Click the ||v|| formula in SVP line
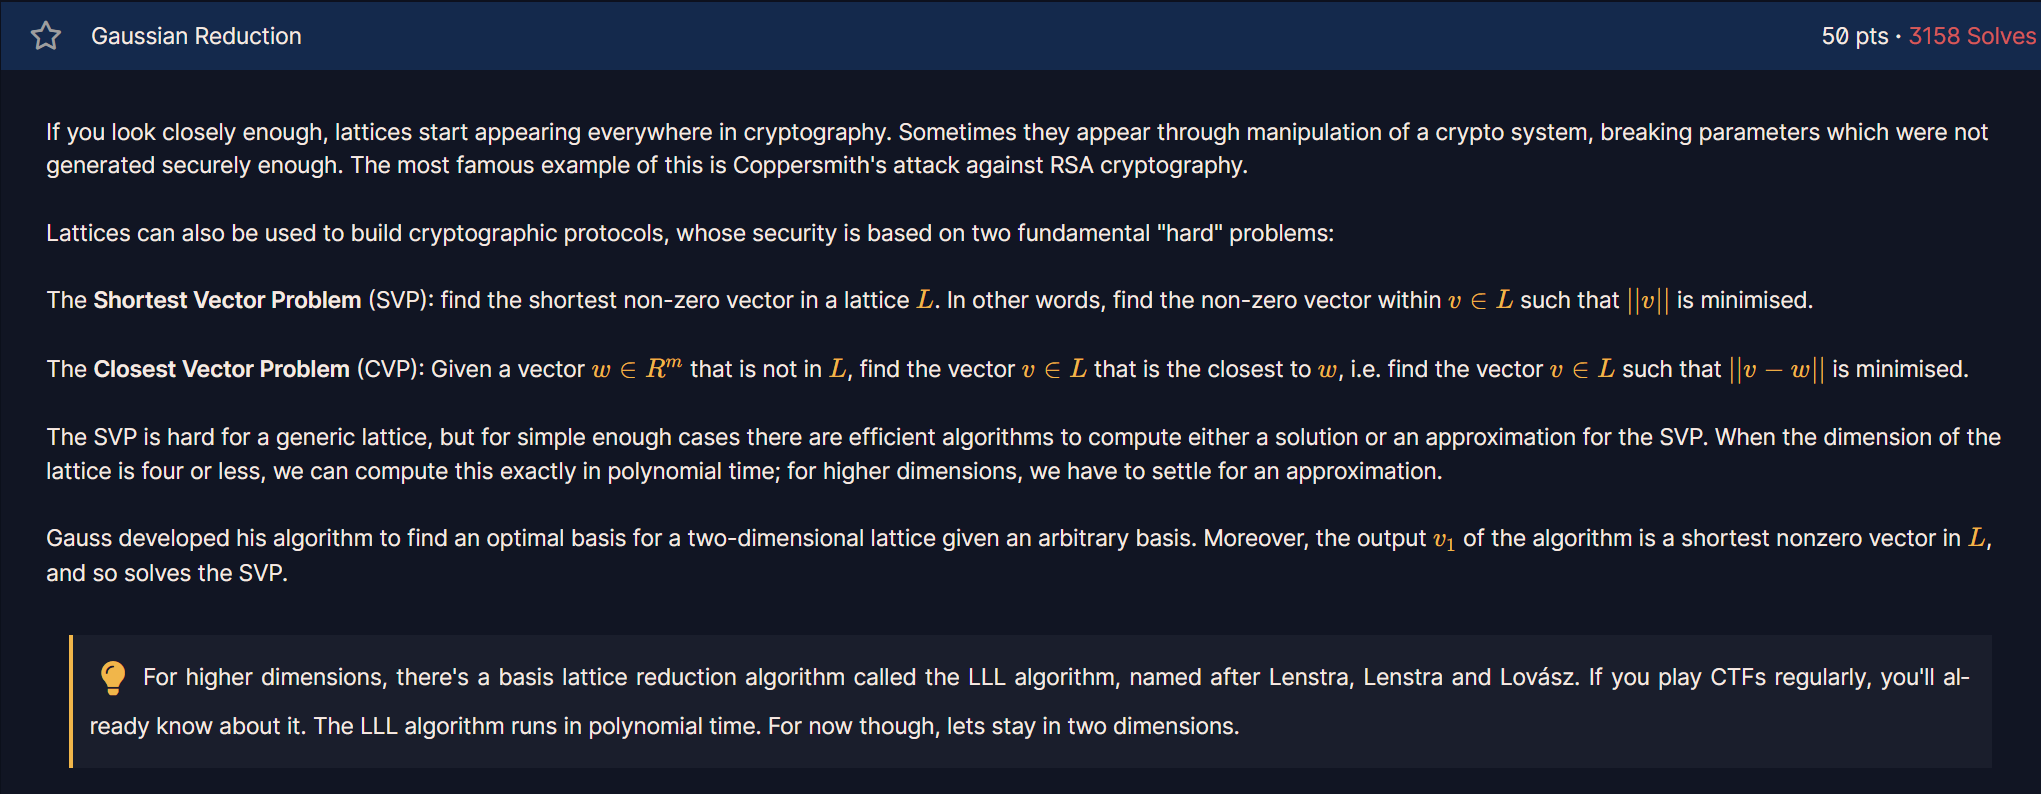The width and height of the screenshot is (2041, 794). coord(1648,301)
